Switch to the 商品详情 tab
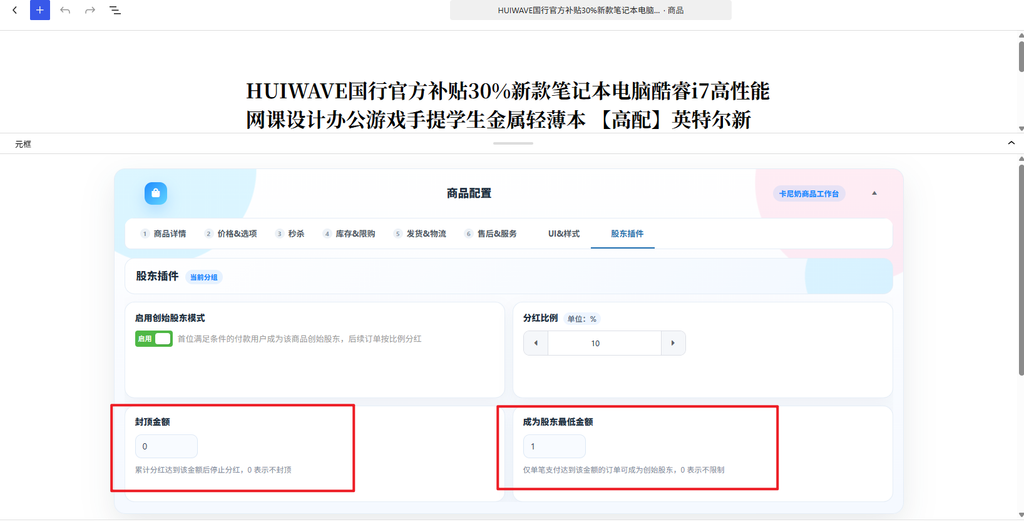The height and width of the screenshot is (524, 1024). 163,234
